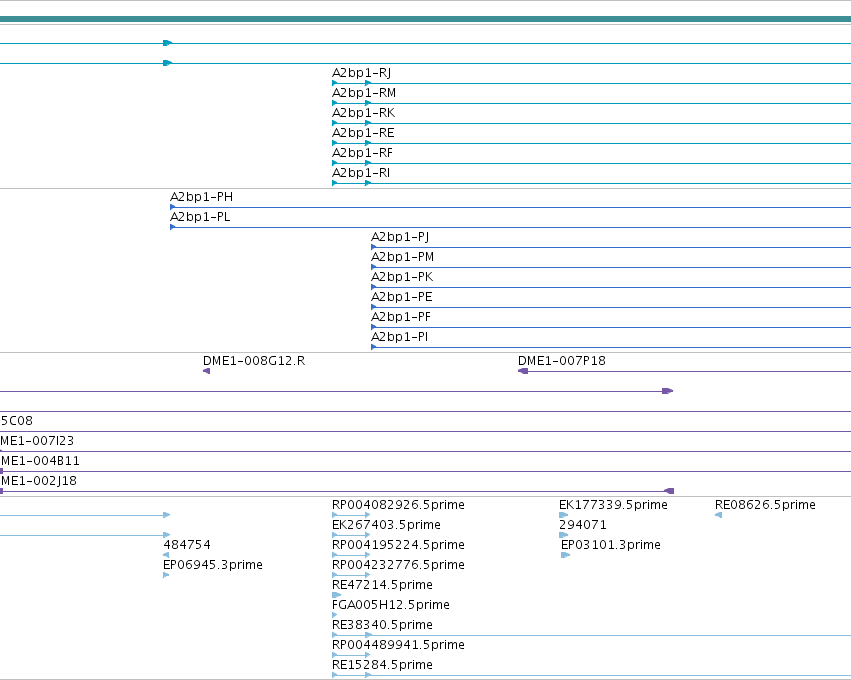Click the teal bar at the top
The height and width of the screenshot is (680, 851).
tap(426, 20)
